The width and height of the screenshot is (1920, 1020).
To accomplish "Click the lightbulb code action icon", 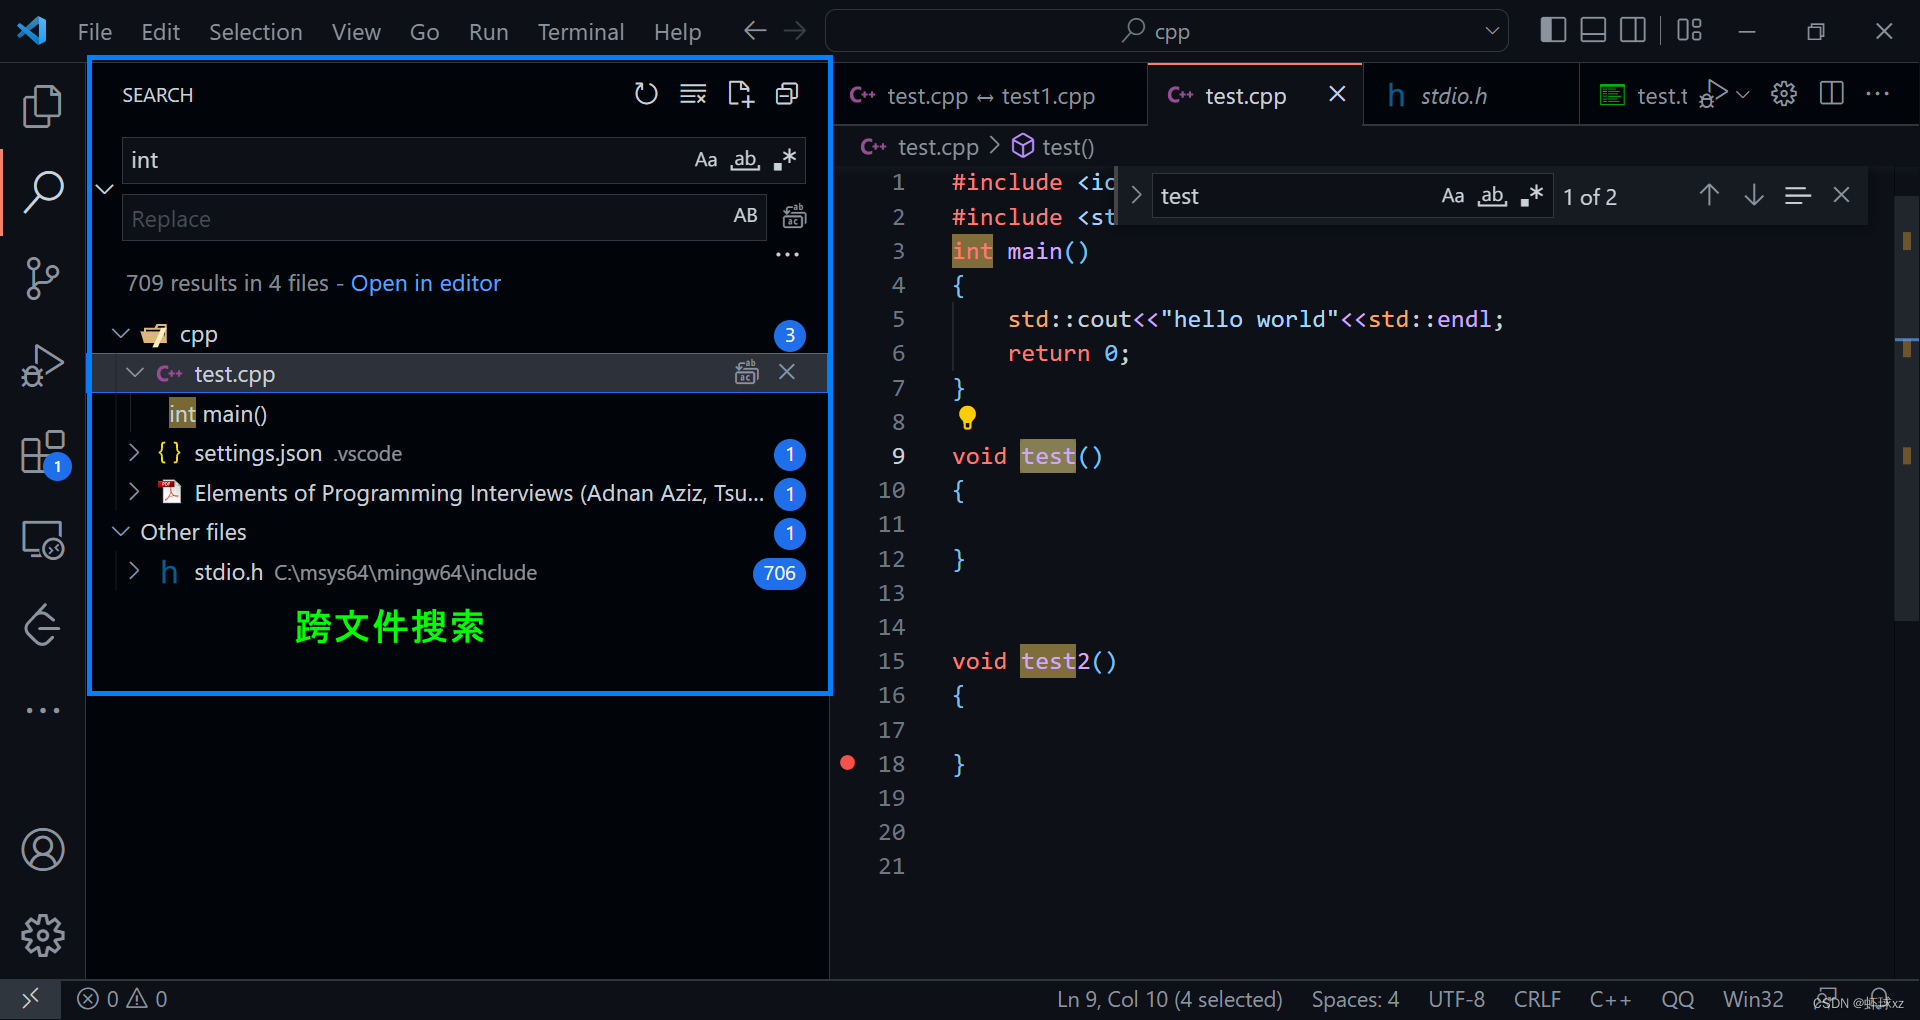I will pyautogui.click(x=967, y=417).
